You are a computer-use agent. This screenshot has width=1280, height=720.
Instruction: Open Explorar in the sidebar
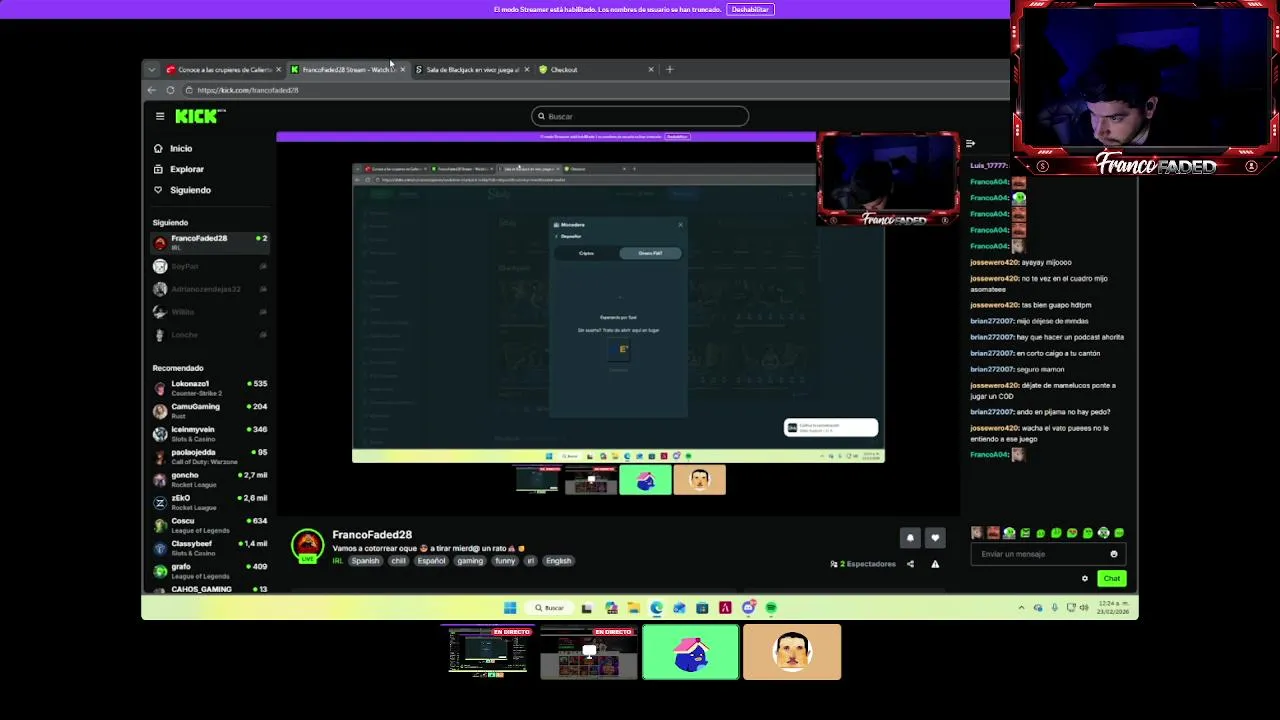point(186,169)
